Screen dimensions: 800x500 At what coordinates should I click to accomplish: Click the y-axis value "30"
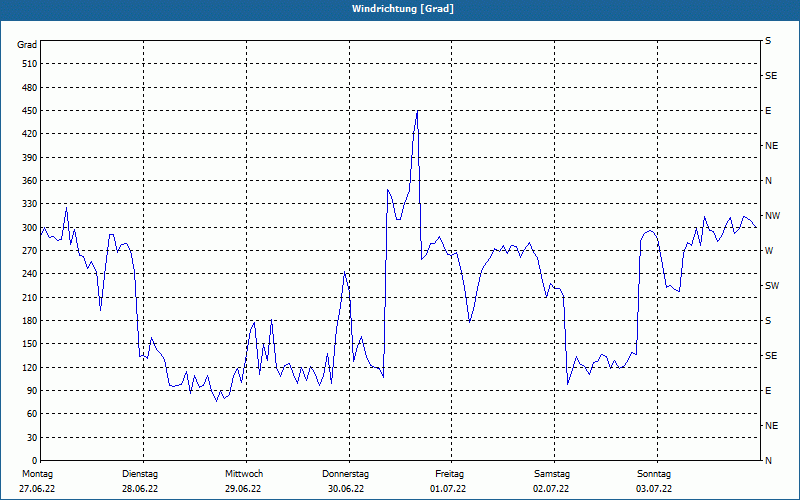pyautogui.click(x=32, y=437)
